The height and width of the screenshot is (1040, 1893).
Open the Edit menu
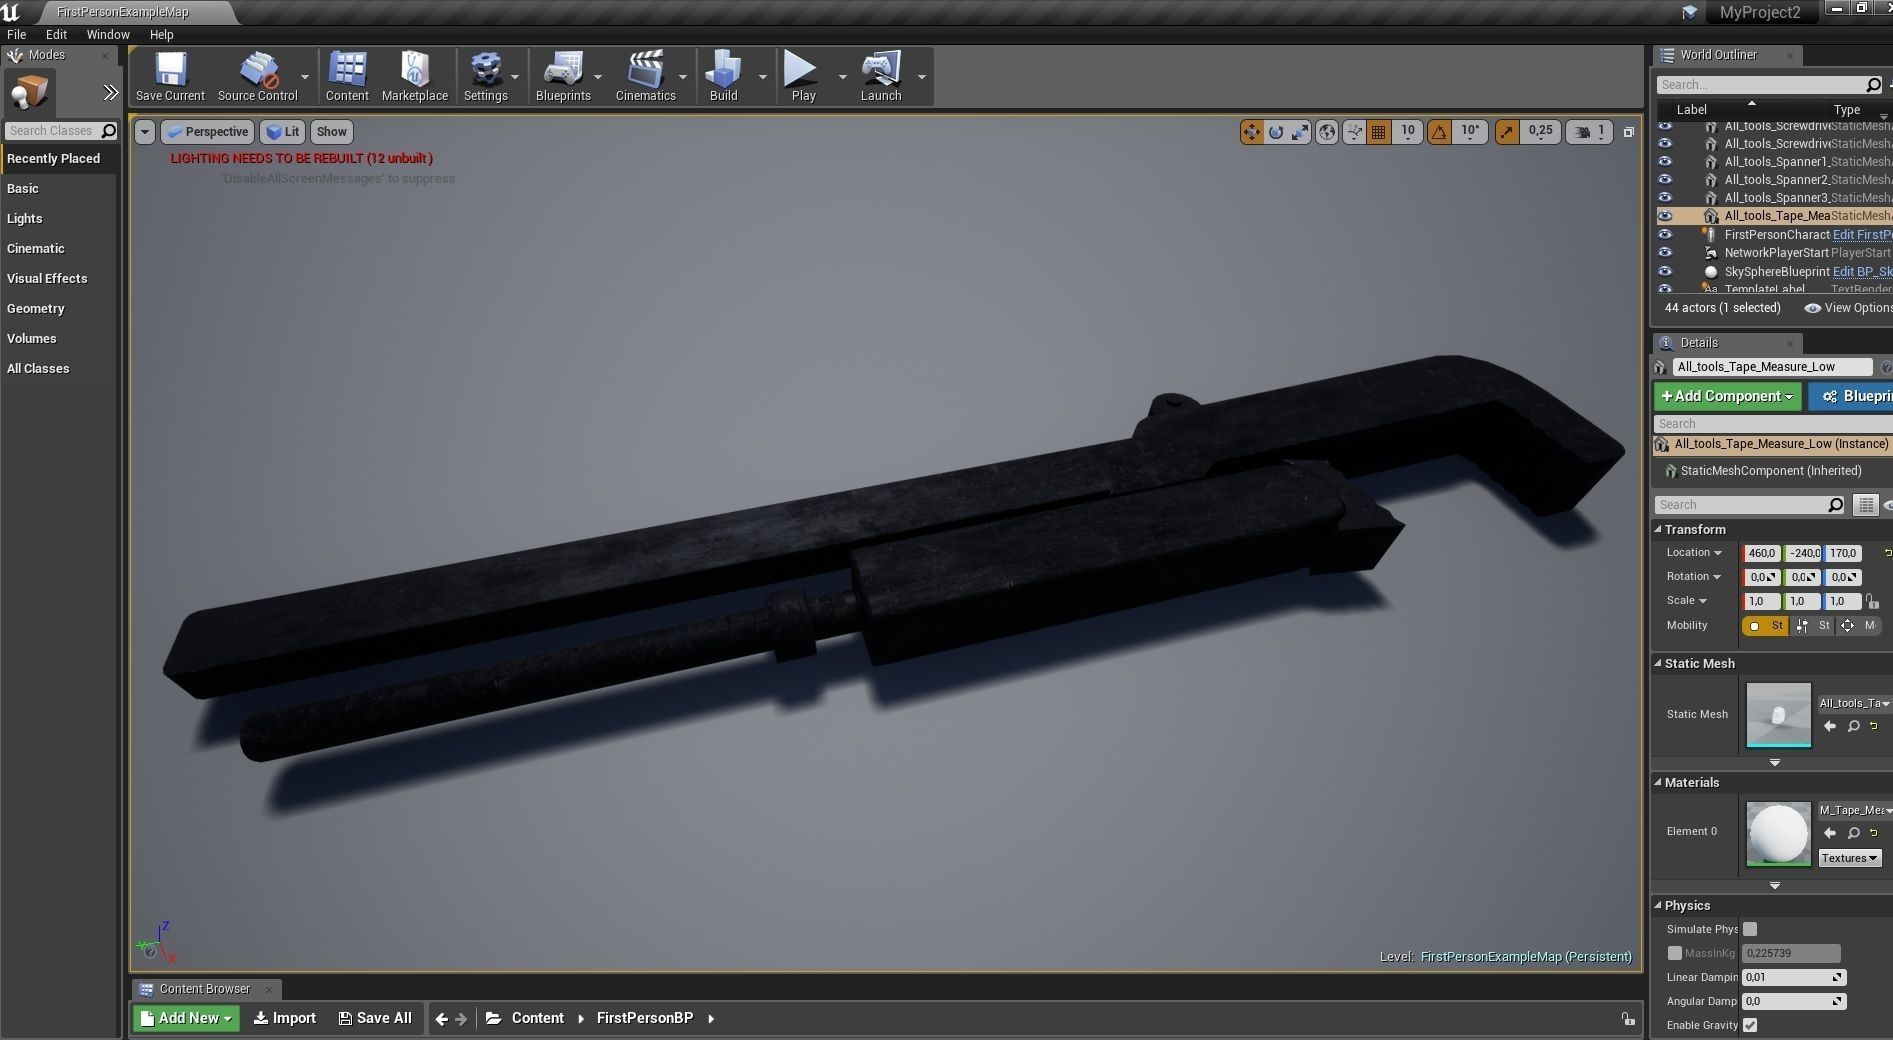(57, 34)
